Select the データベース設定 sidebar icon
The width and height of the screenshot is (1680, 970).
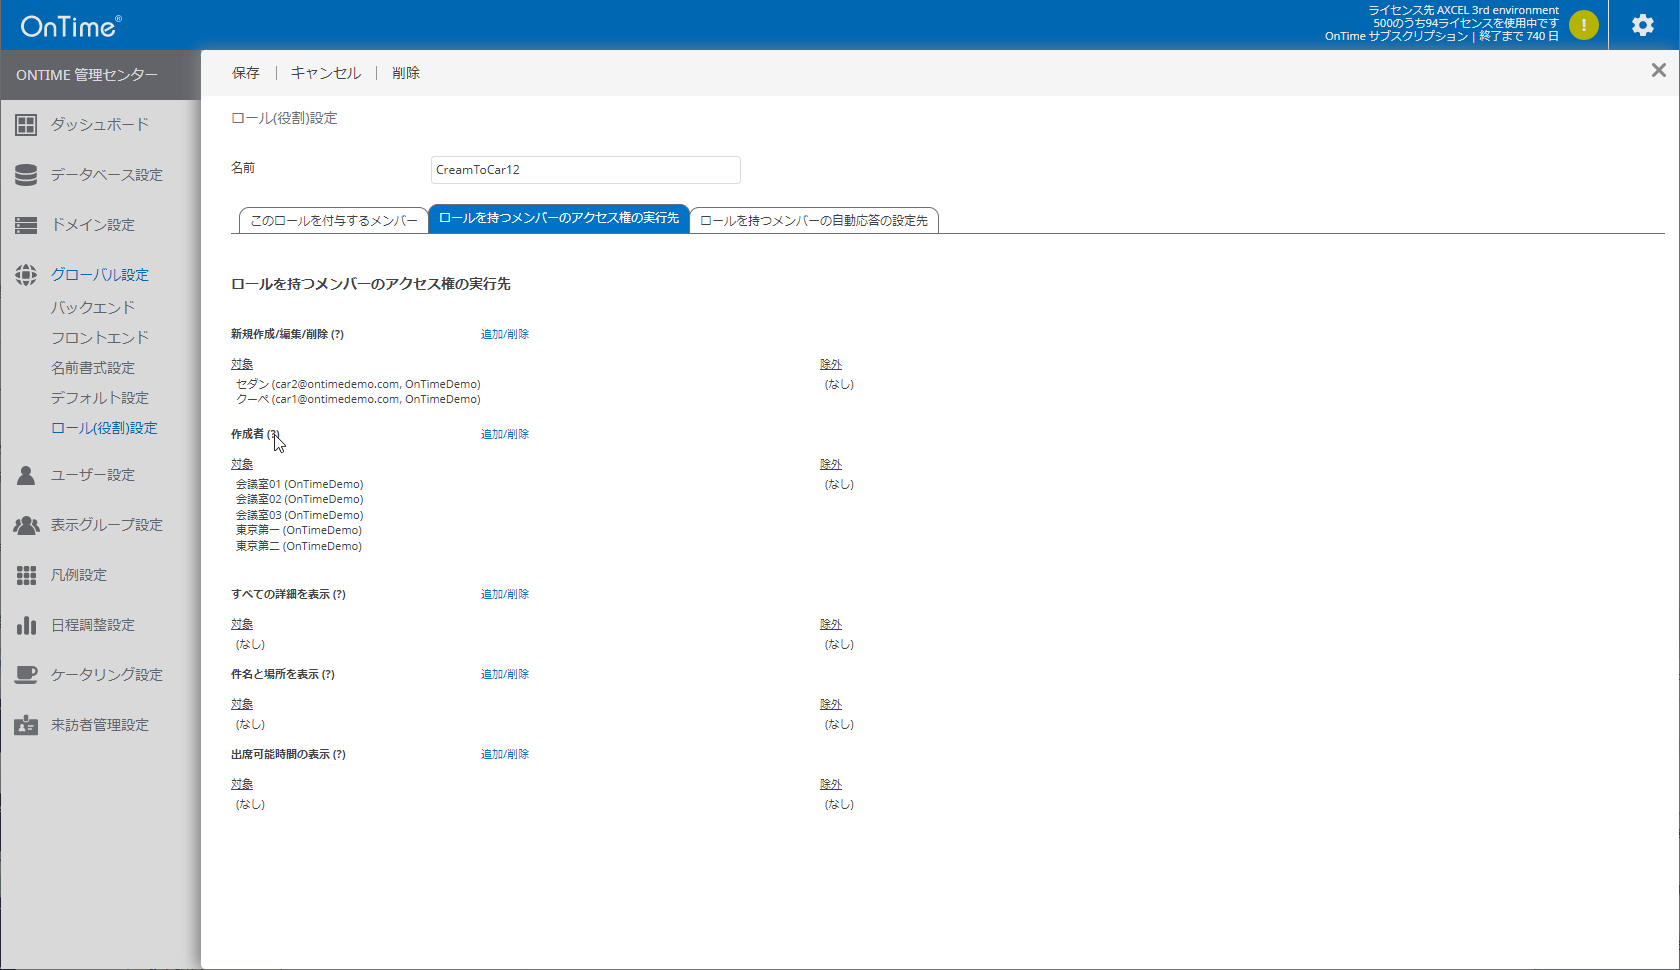point(26,174)
